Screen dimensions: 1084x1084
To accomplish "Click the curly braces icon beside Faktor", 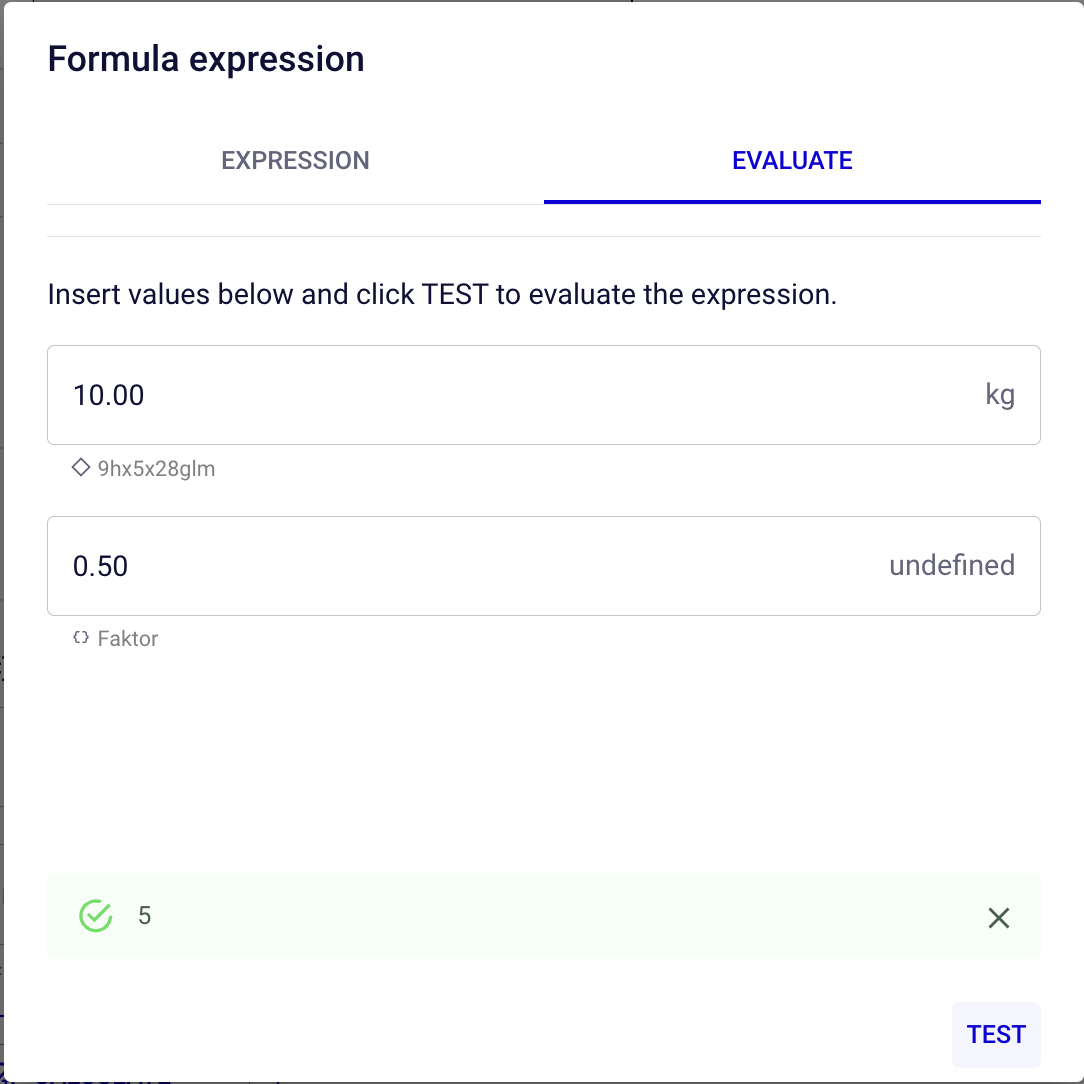I will 81,638.
